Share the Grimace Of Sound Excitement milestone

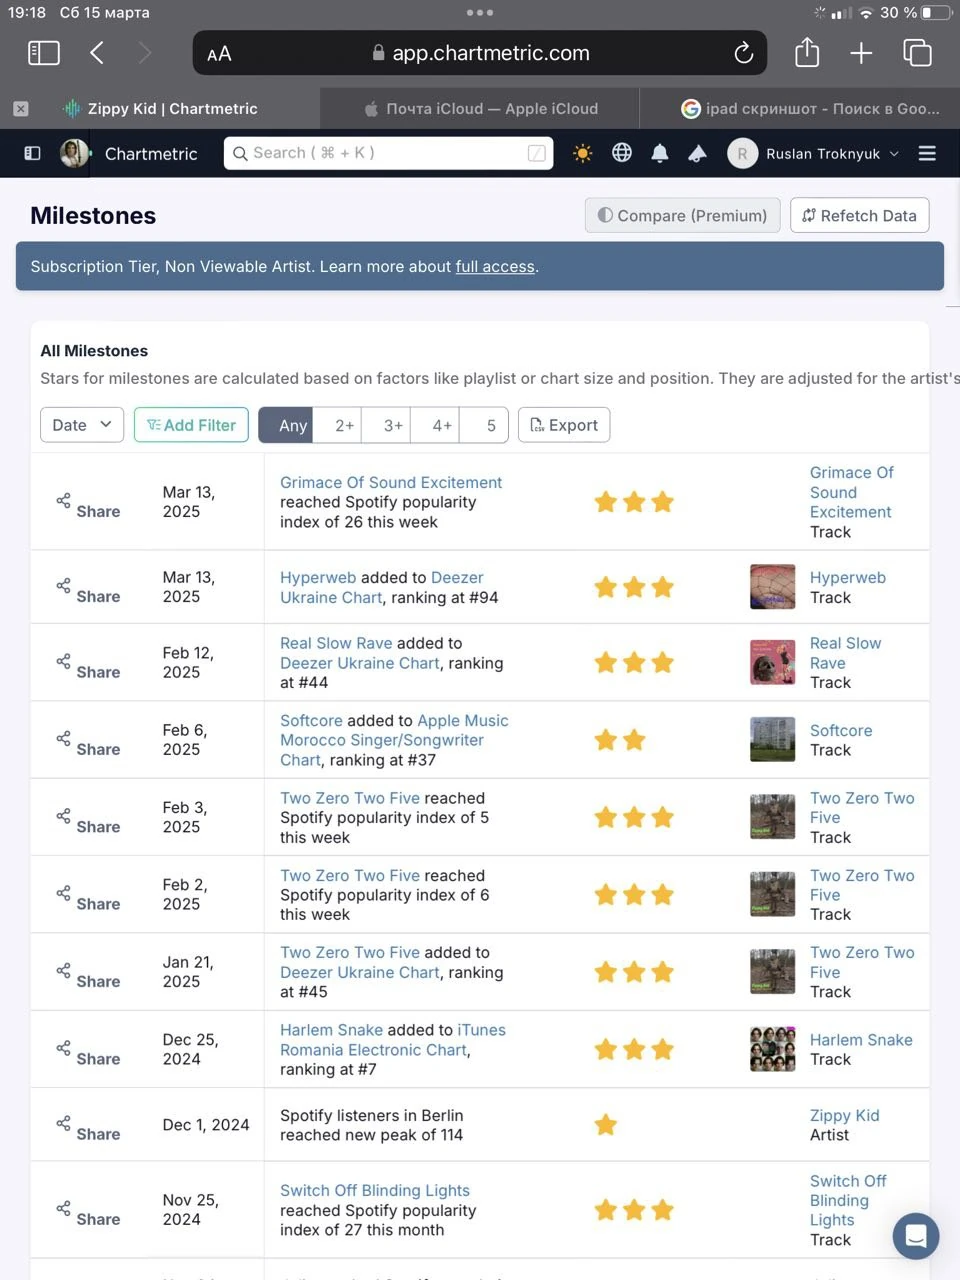click(x=88, y=506)
